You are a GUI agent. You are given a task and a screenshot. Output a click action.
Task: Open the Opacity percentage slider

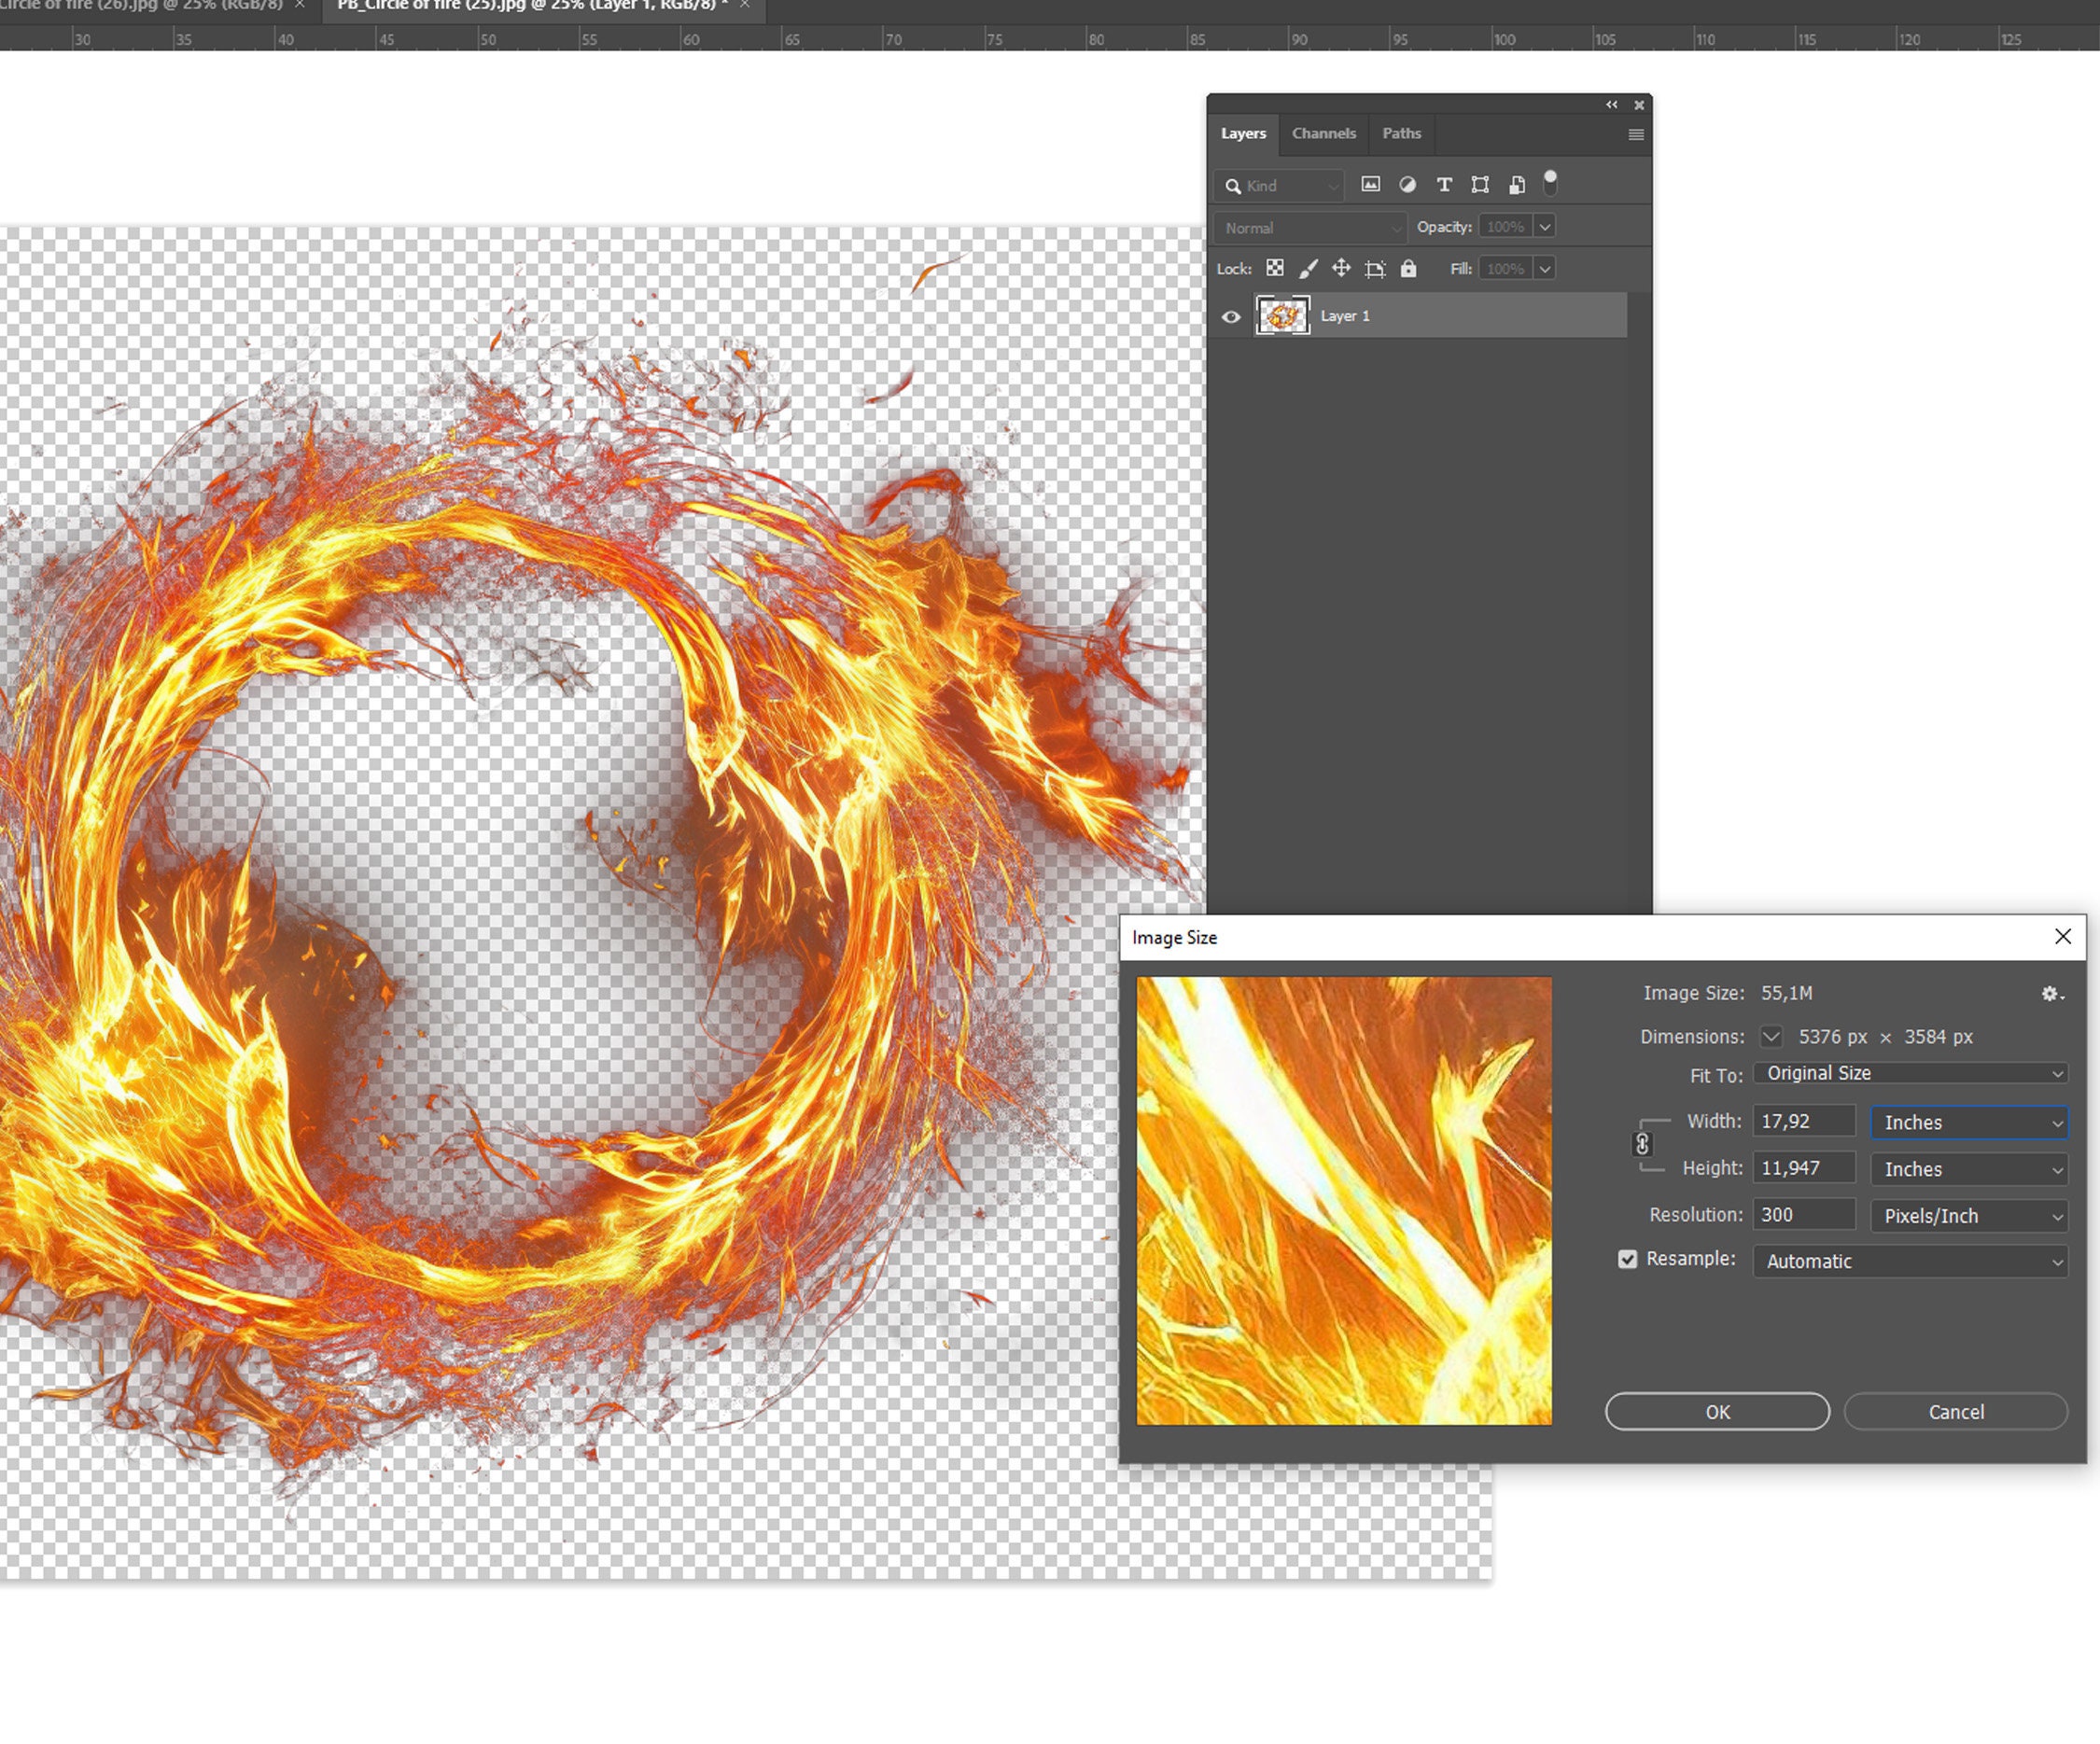1545,226
